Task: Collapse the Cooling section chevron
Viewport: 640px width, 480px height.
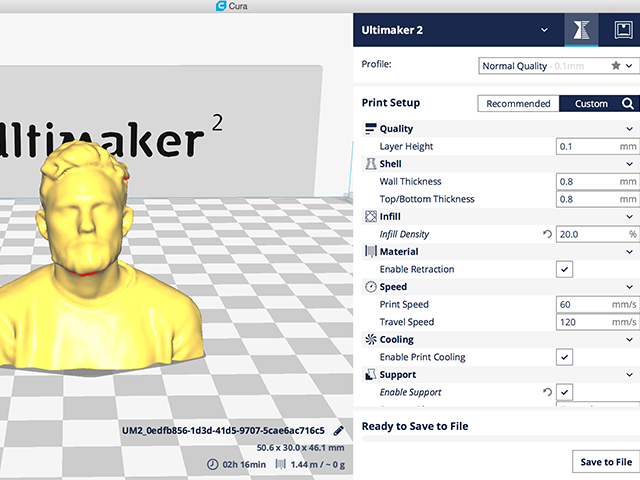Action: click(629, 339)
